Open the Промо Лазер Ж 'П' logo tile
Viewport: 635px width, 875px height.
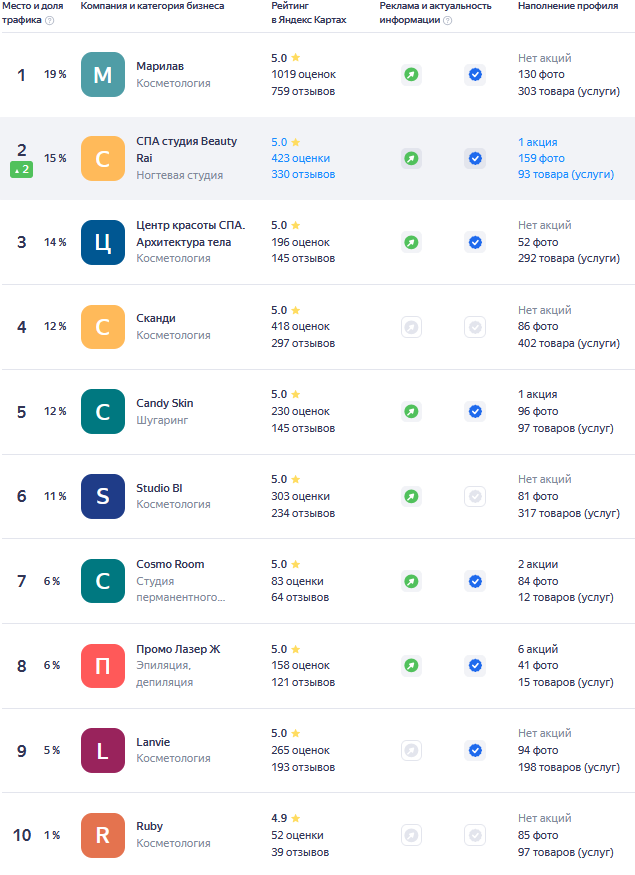(x=103, y=666)
